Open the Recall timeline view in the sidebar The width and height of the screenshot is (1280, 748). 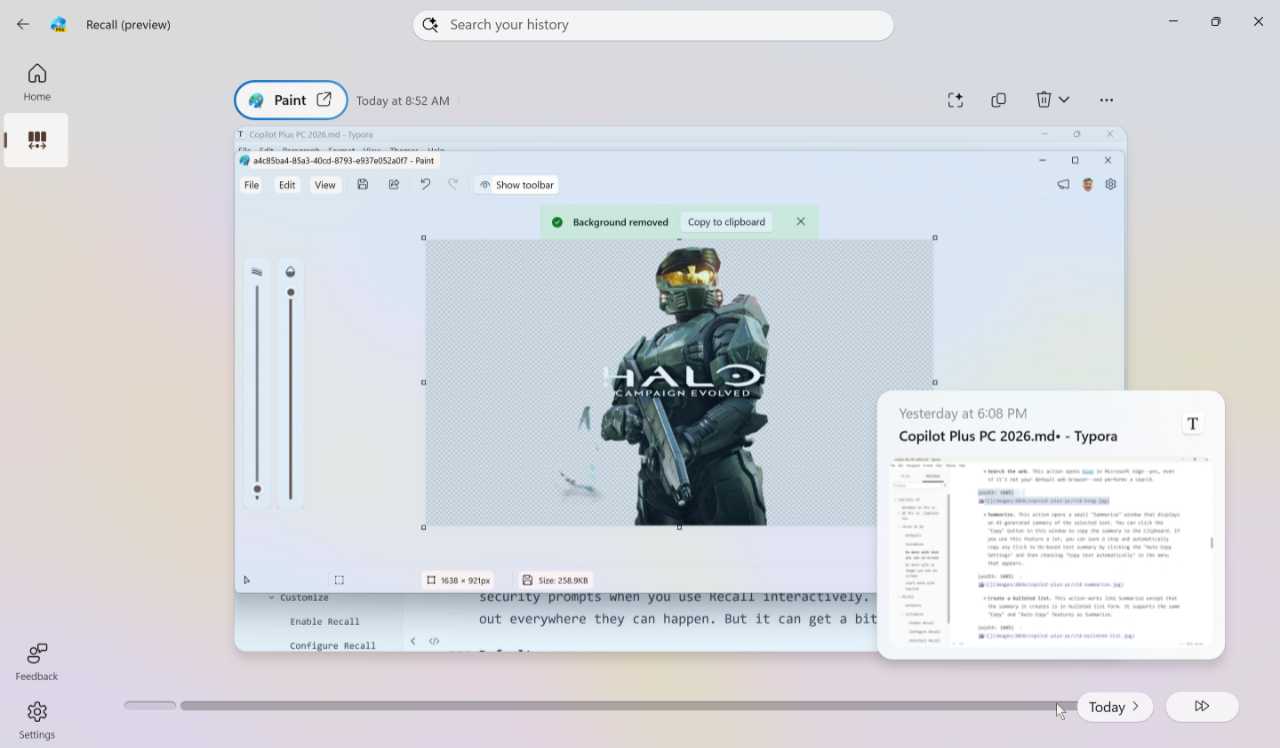37,140
